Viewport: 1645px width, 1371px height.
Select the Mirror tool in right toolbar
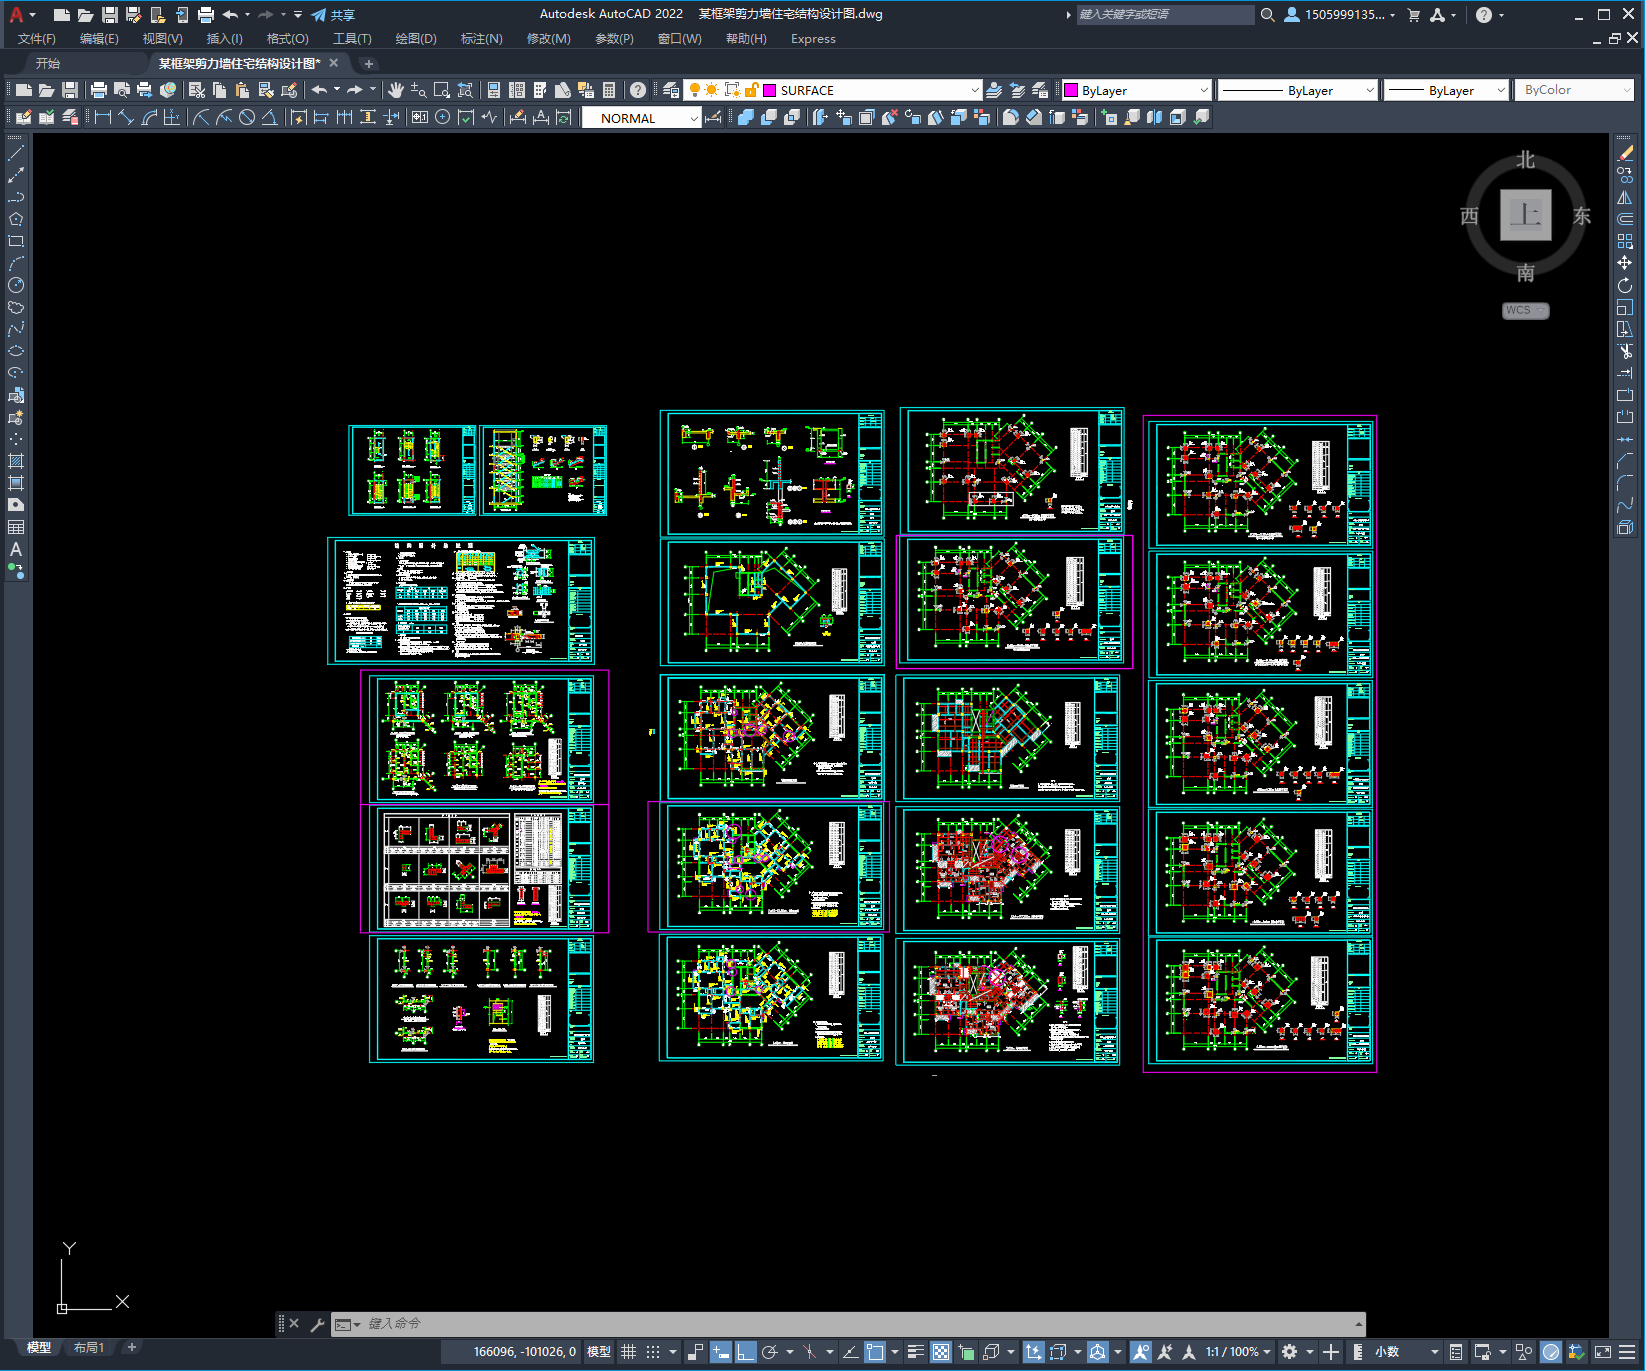coord(1625,197)
